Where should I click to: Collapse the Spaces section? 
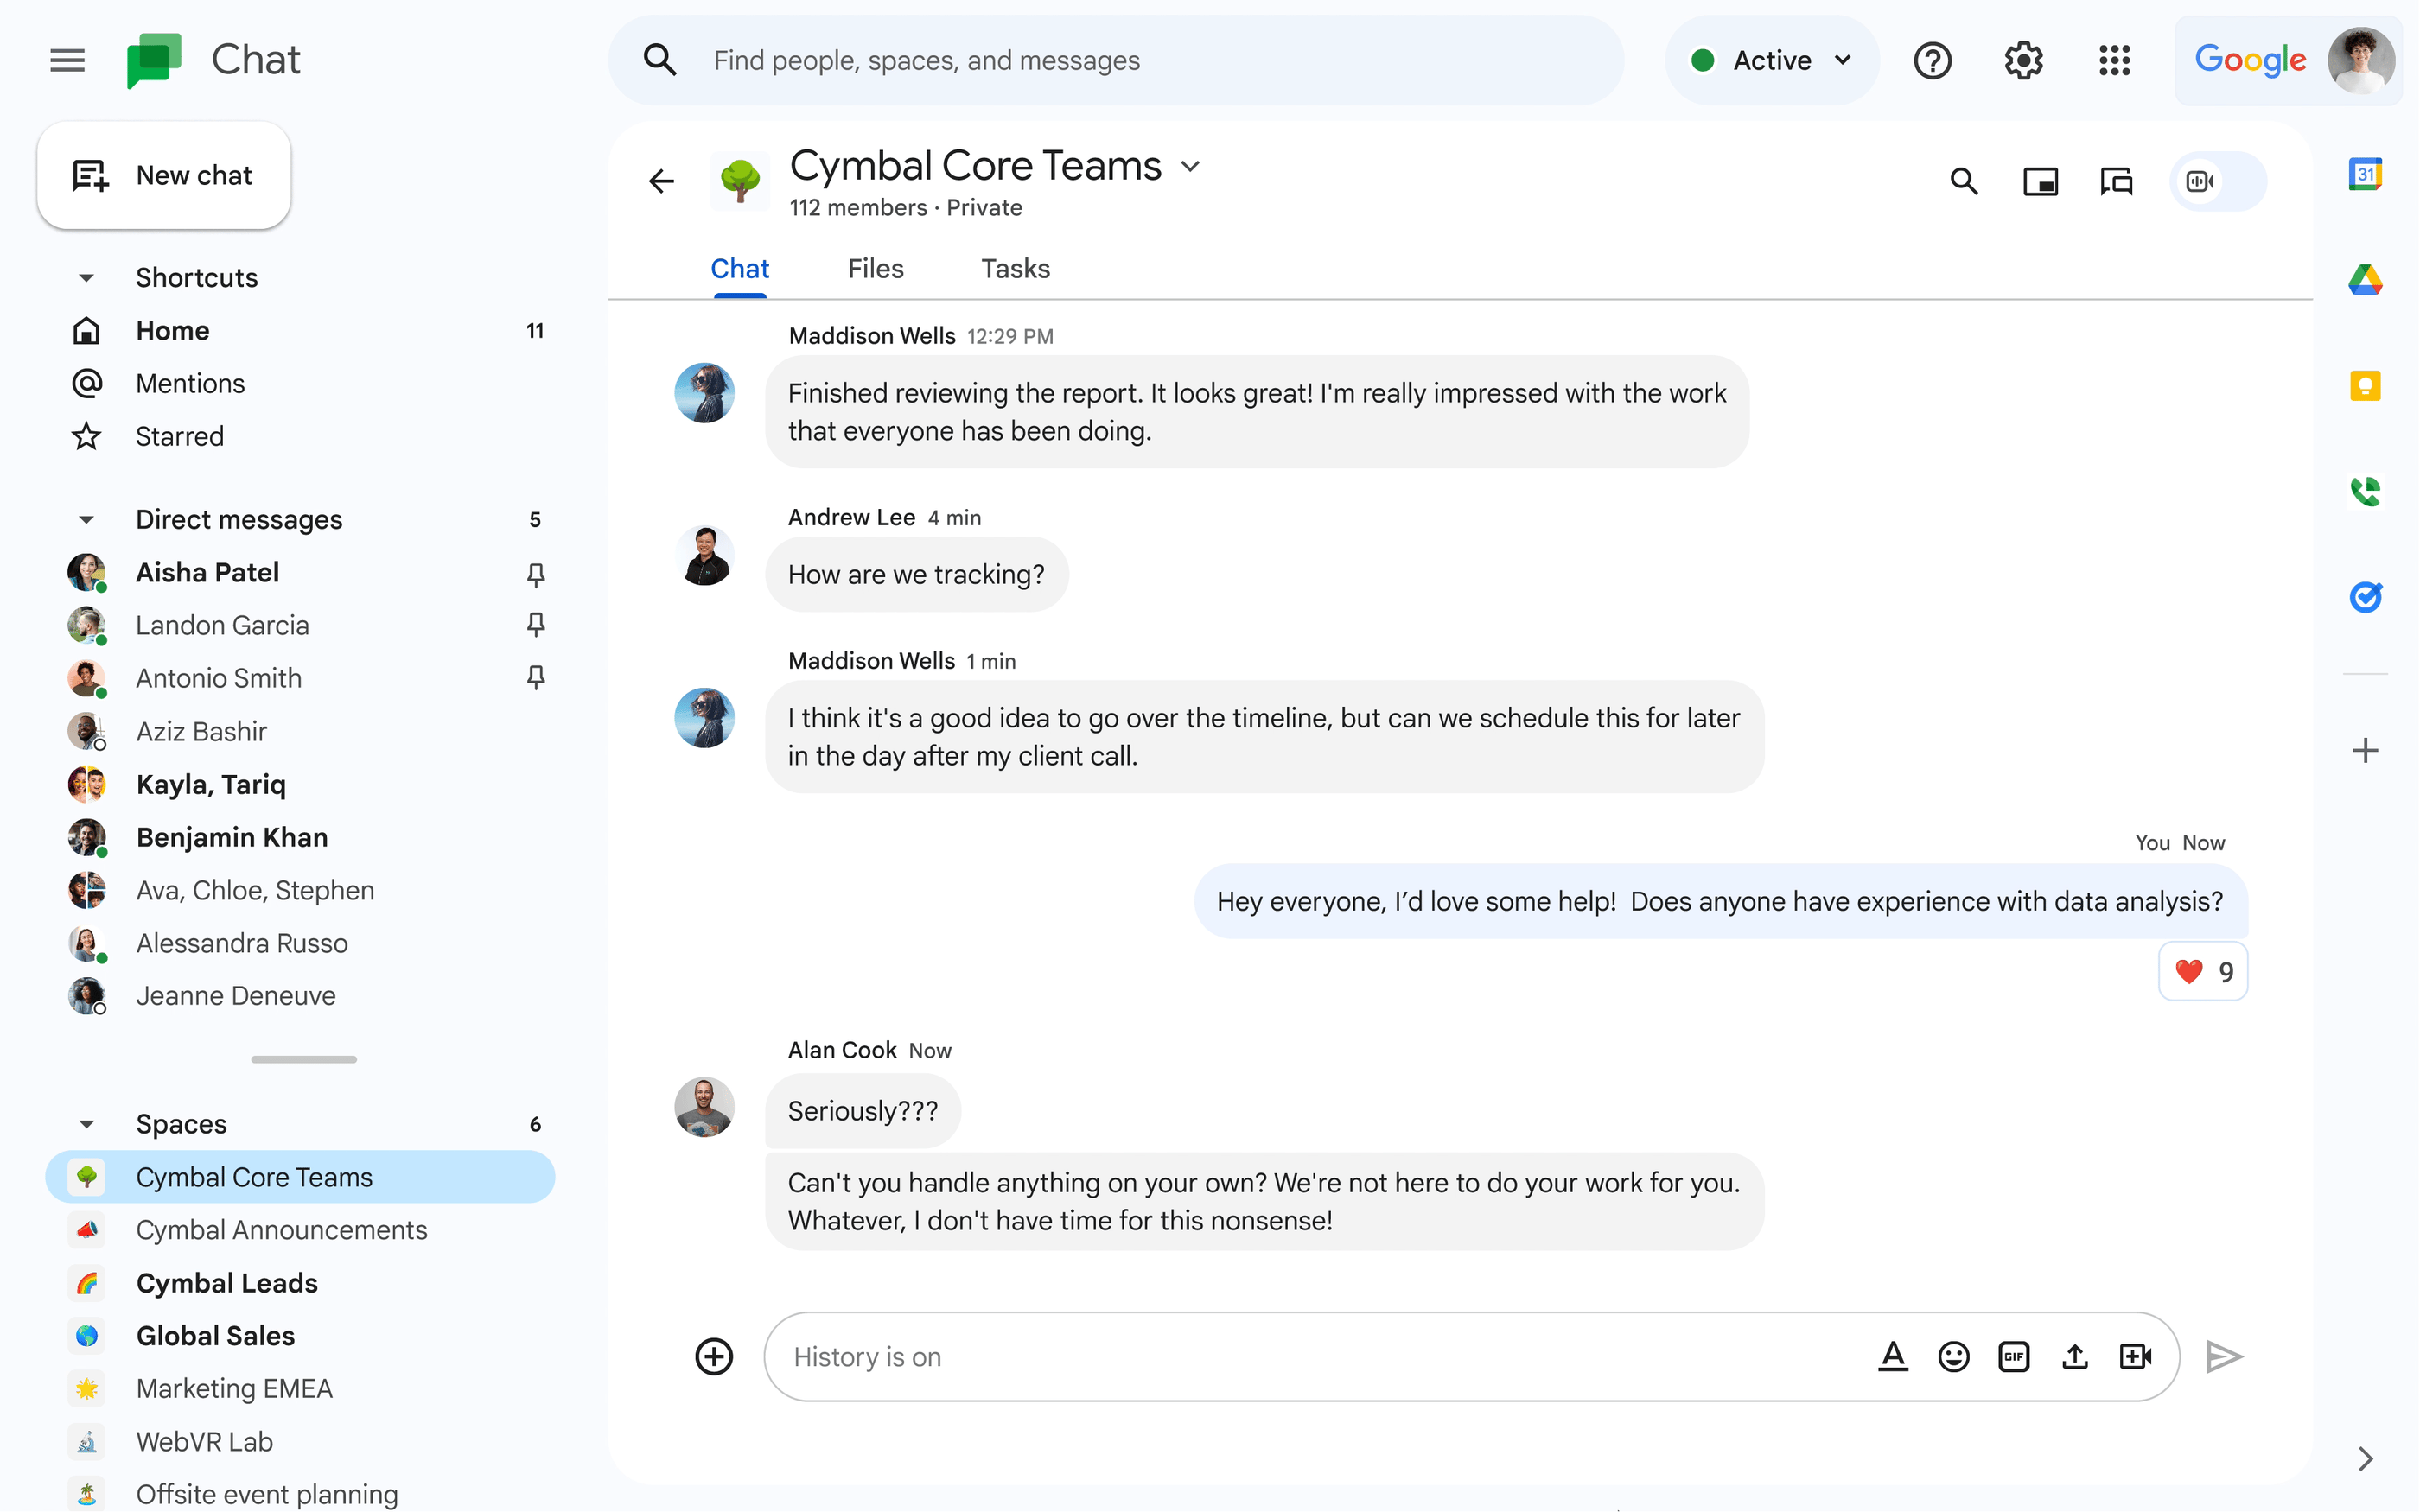click(86, 1124)
